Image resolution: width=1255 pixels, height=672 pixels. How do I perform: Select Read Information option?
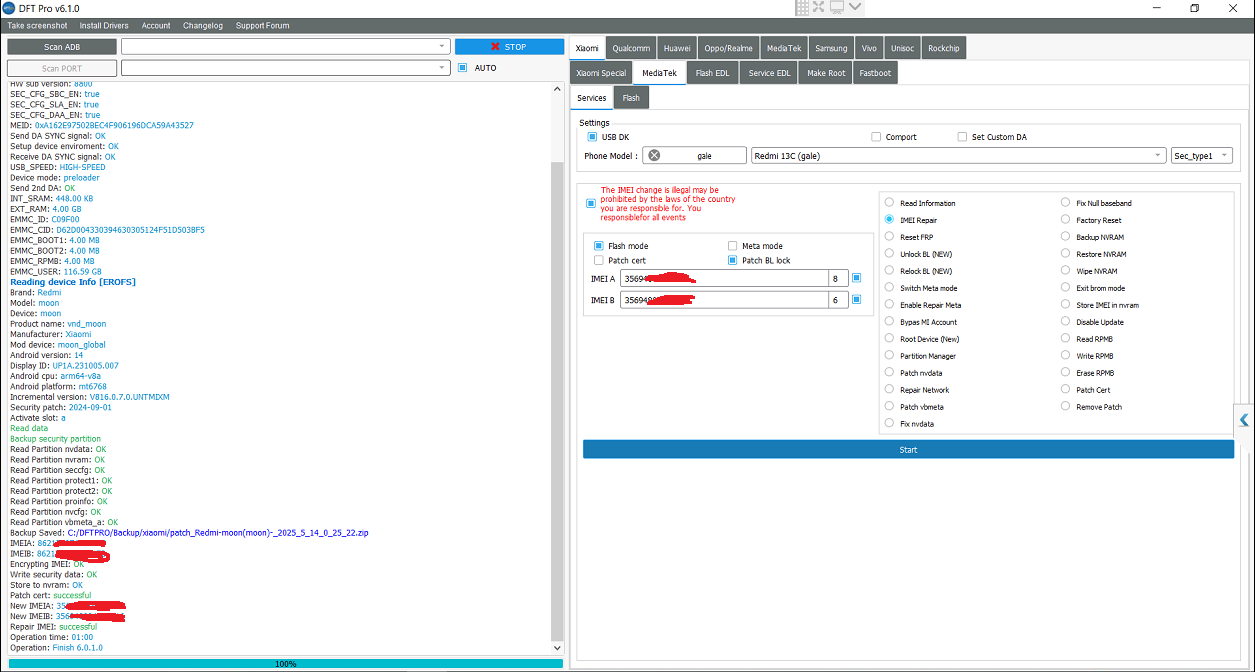[920, 203]
